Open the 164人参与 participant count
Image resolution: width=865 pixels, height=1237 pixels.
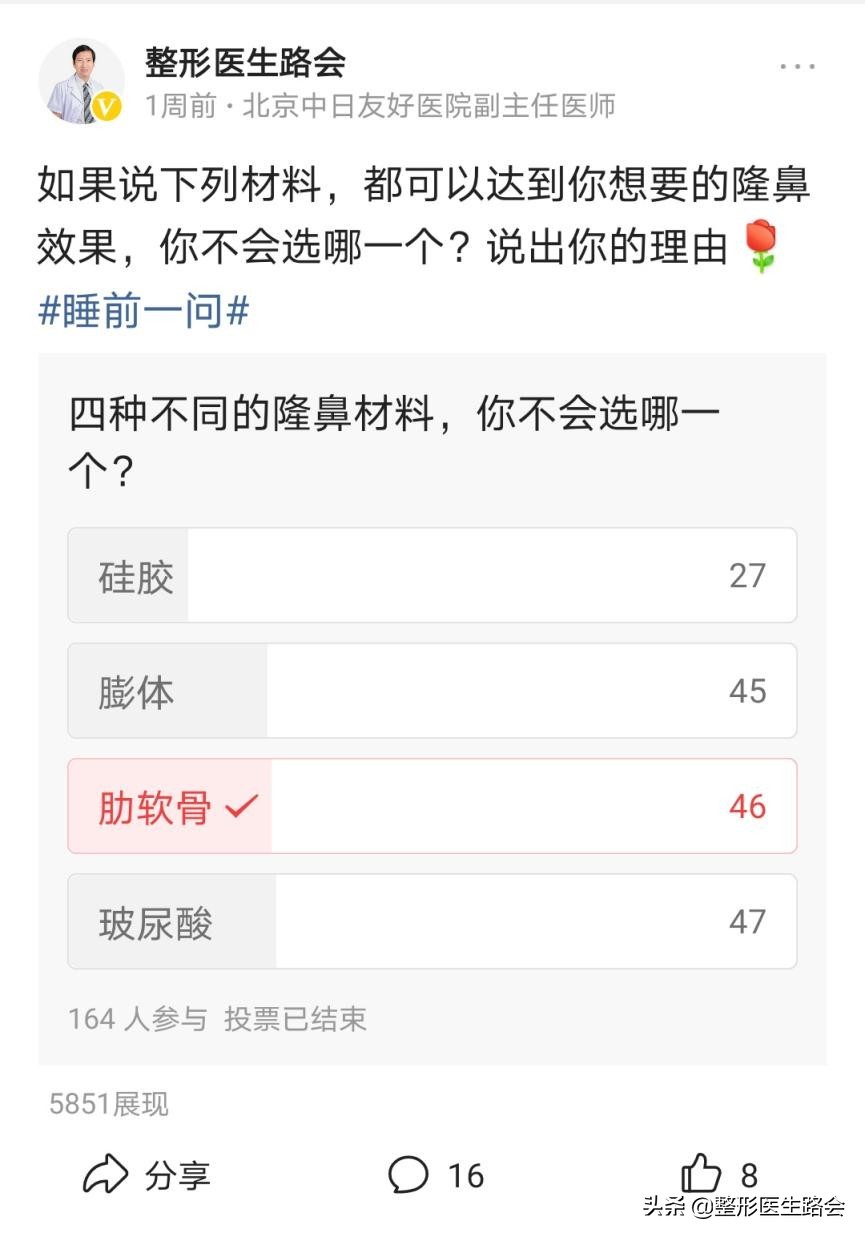pyautogui.click(x=127, y=1019)
